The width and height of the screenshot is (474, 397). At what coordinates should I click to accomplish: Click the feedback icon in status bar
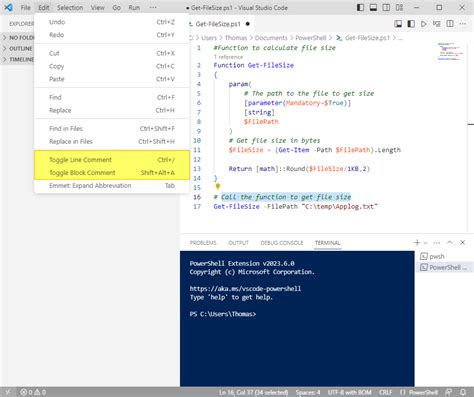449,392
